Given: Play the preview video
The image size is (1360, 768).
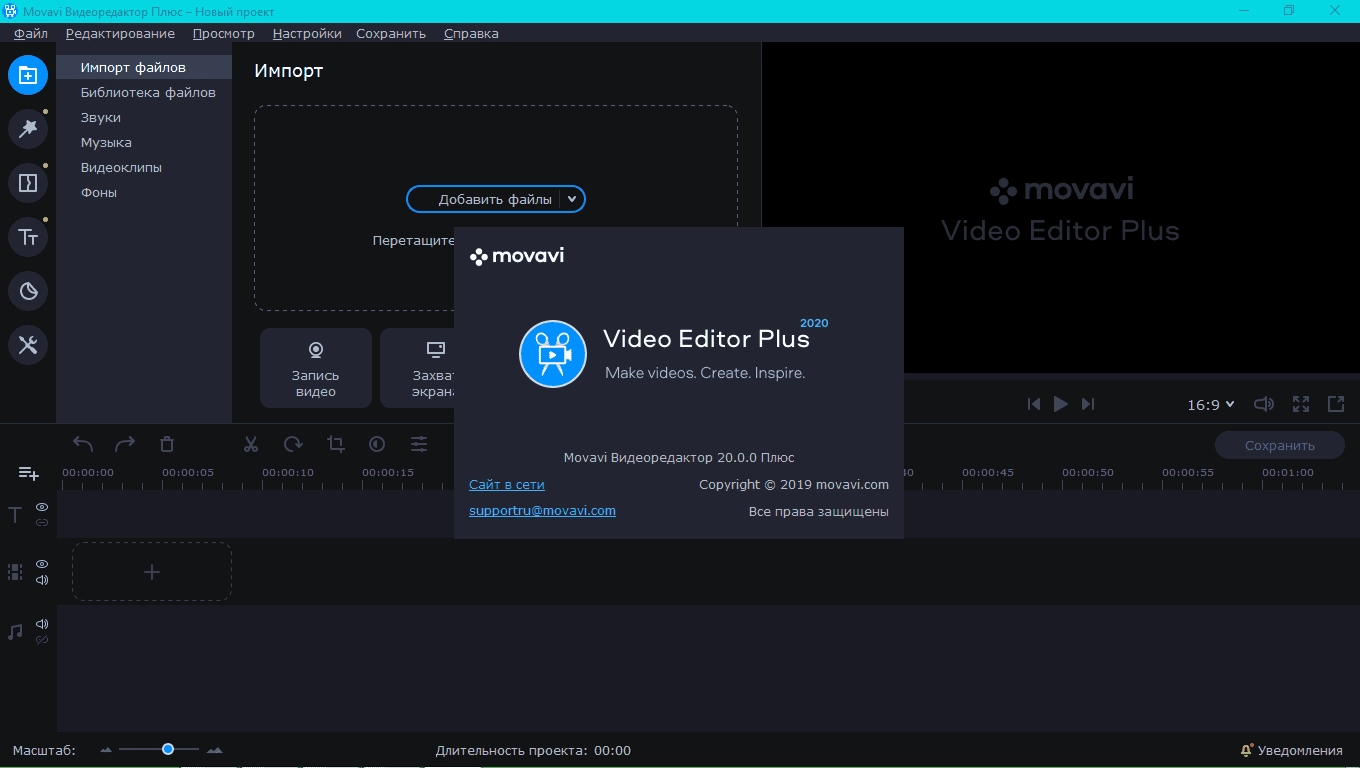Looking at the screenshot, I should click(x=1061, y=404).
